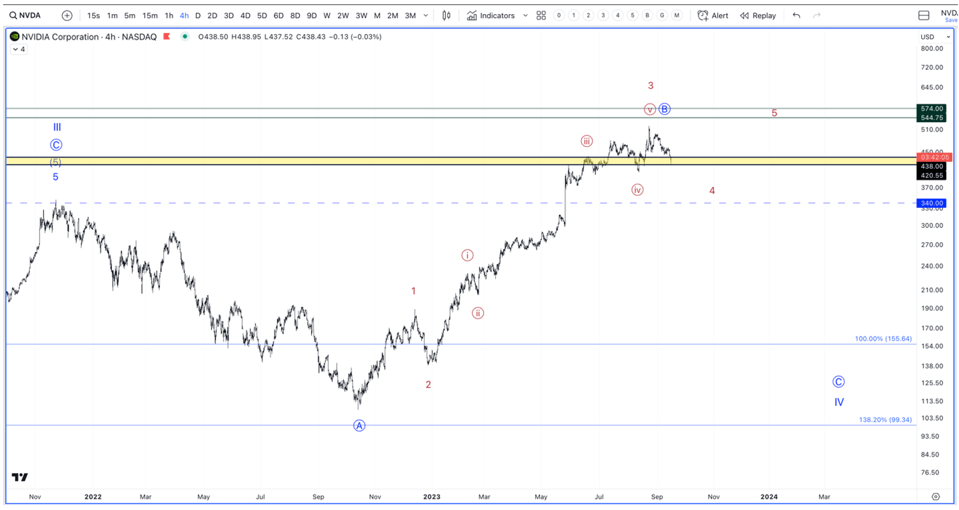This screenshot has height=510, width=959.
Task: Select the circled B wave label
Action: coord(664,109)
